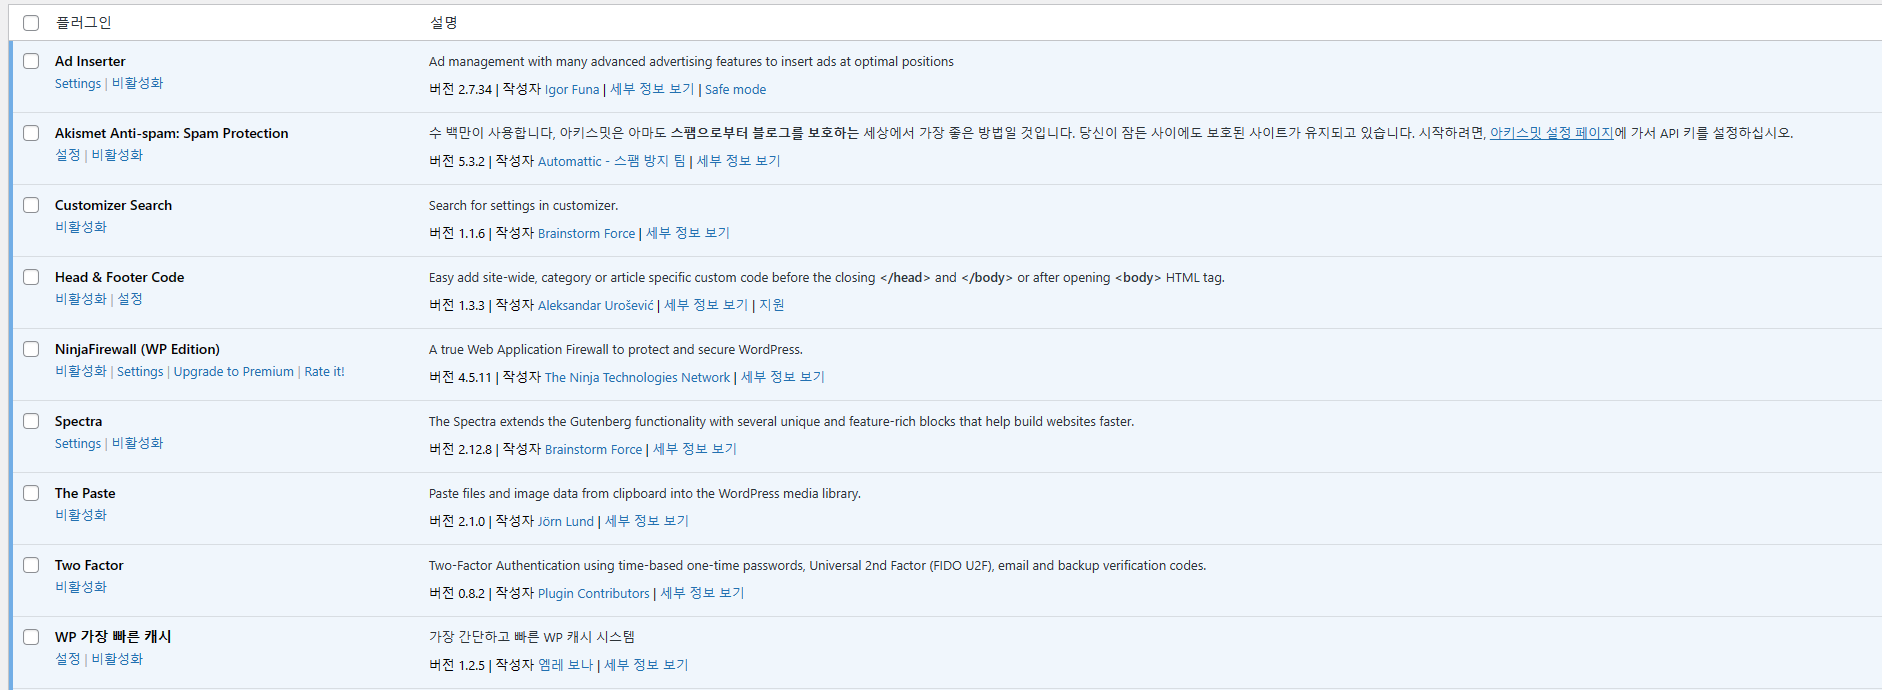Deactivate Spectra plugin
This screenshot has width=1882, height=690.
coord(137,444)
